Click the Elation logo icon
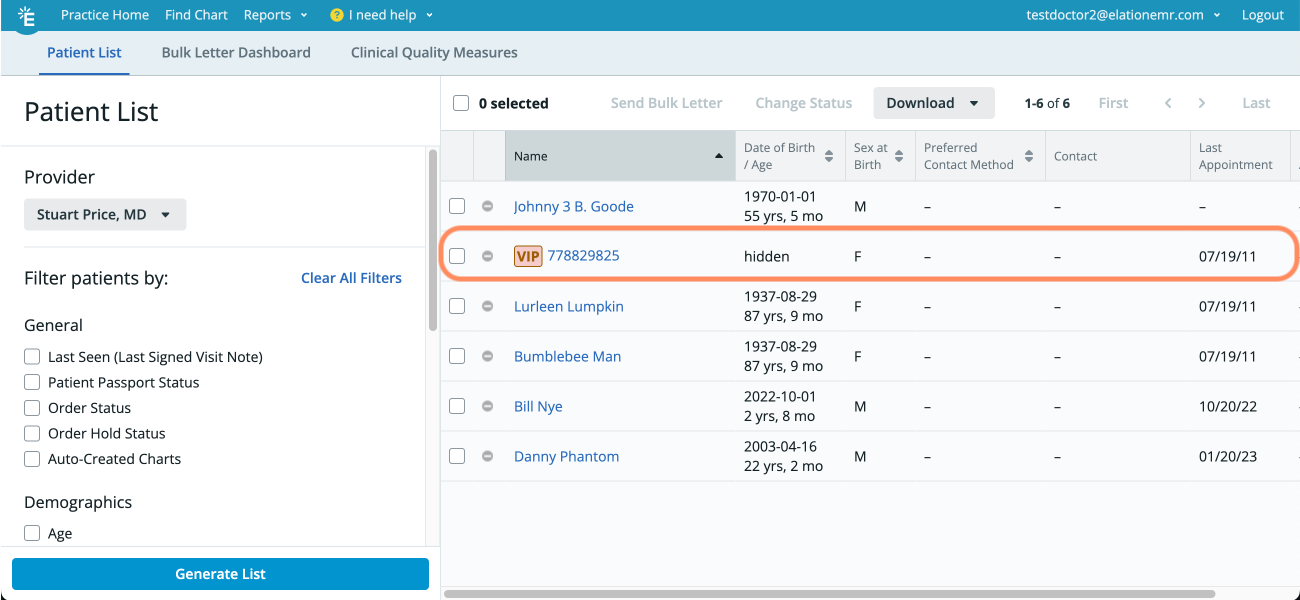The height and width of the screenshot is (600, 1300). [26, 16]
